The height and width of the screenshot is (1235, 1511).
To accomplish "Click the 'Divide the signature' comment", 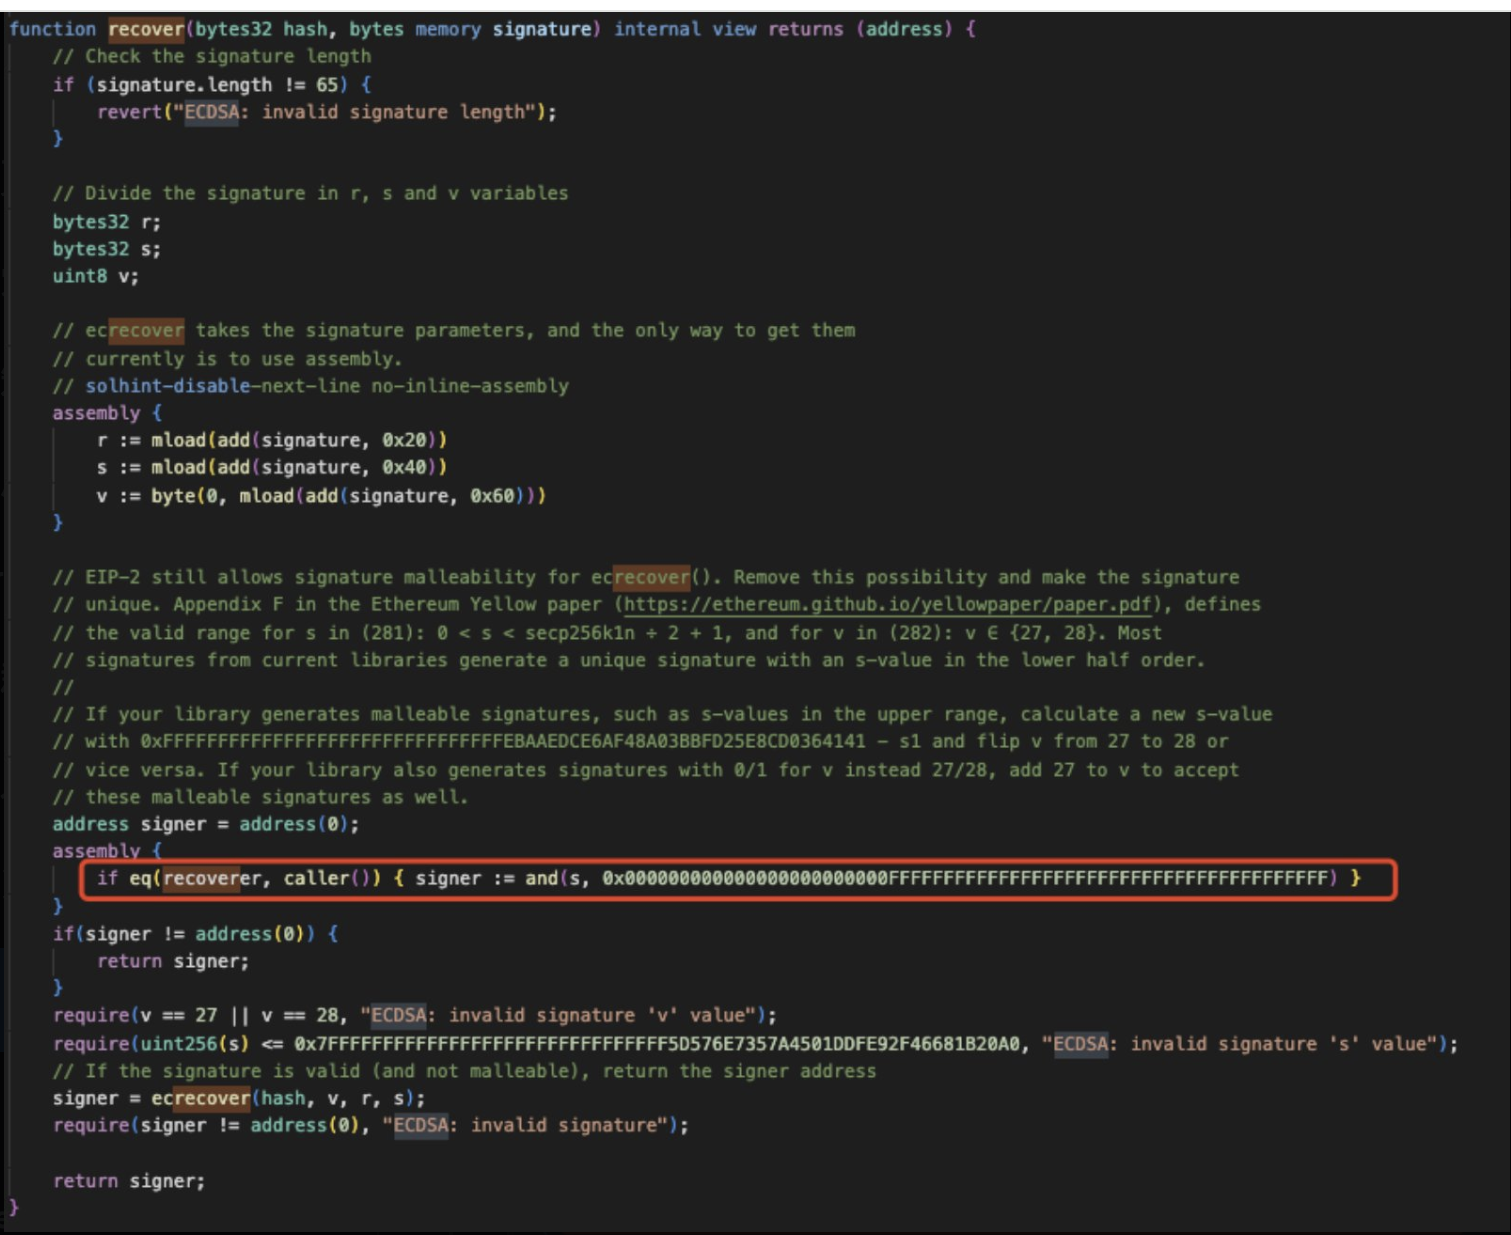I will pyautogui.click(x=310, y=193).
